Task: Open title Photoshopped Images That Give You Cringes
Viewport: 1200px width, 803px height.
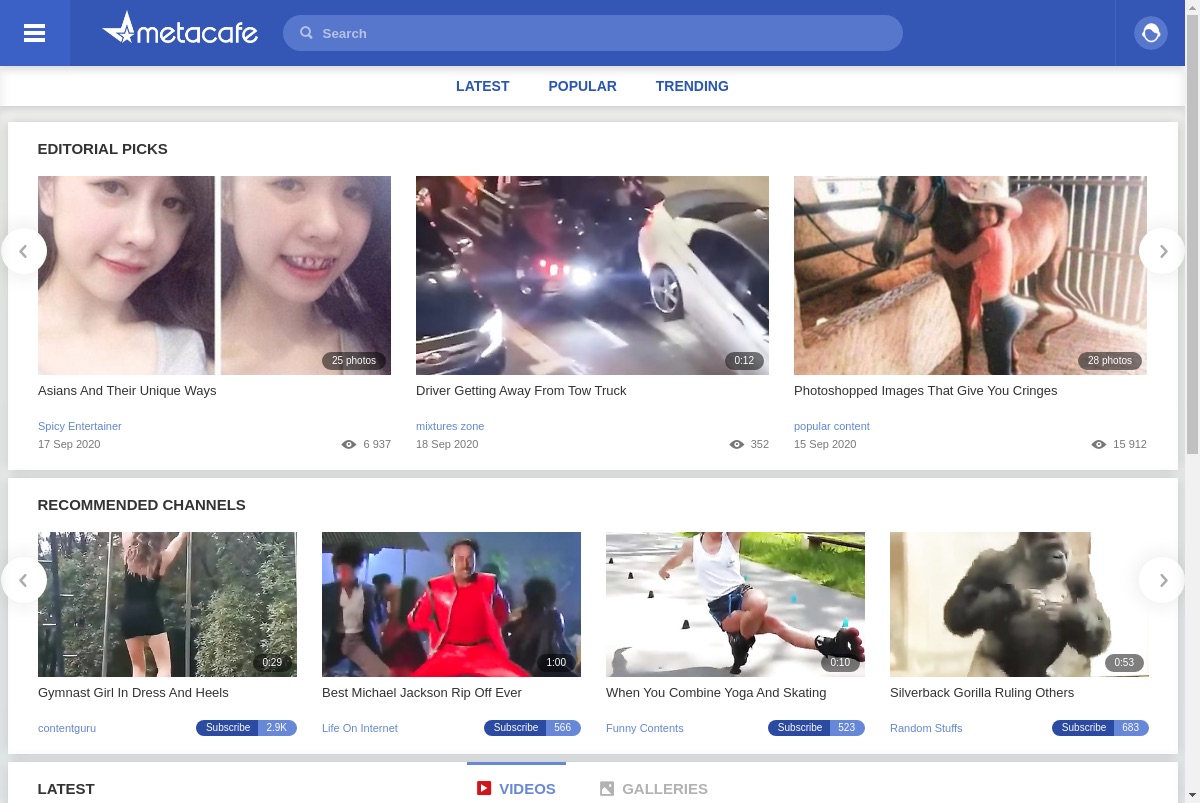Action: pyautogui.click(x=925, y=391)
